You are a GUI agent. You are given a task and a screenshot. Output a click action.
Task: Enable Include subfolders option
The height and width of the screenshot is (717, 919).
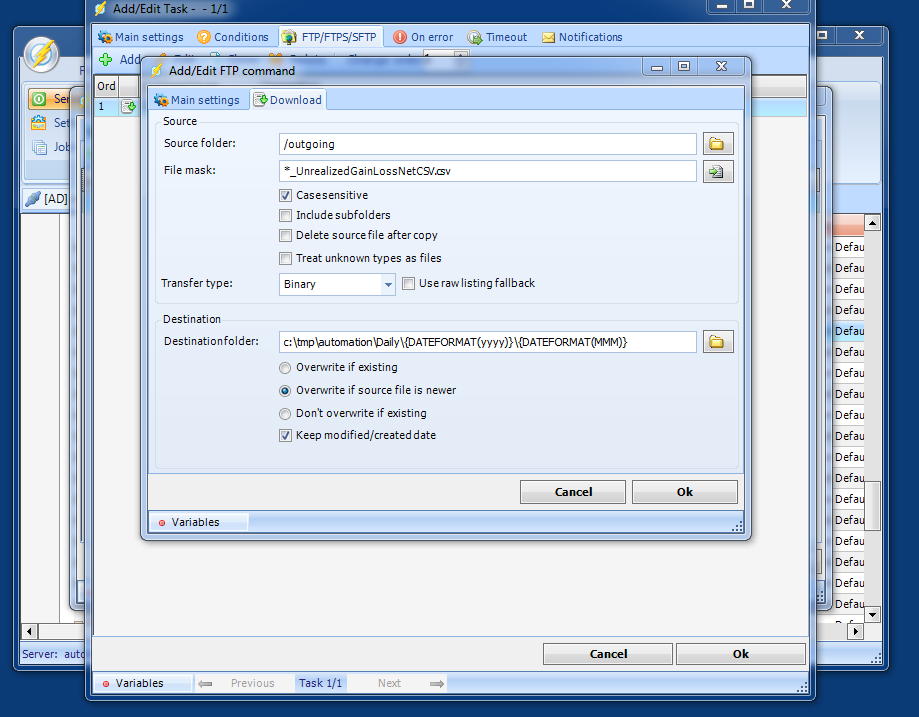pos(286,215)
